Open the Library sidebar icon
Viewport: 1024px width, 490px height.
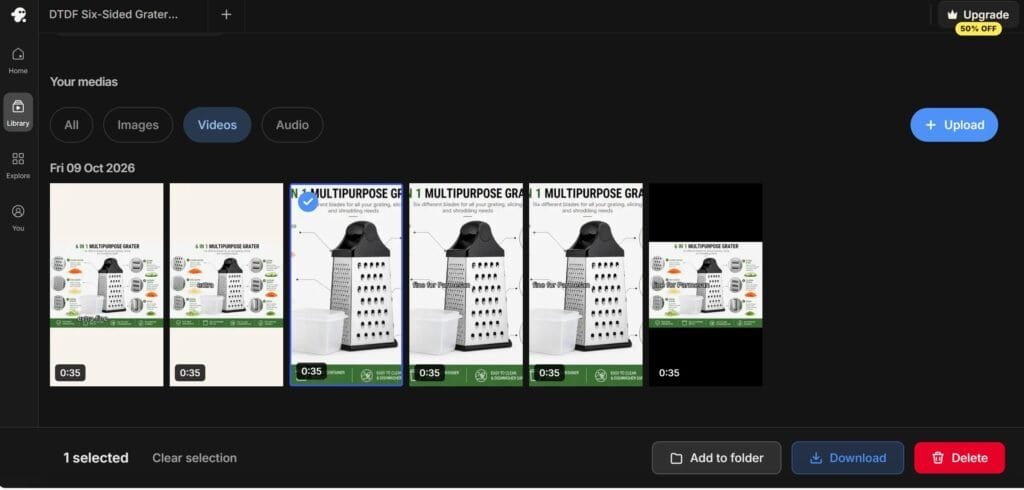tap(18, 112)
